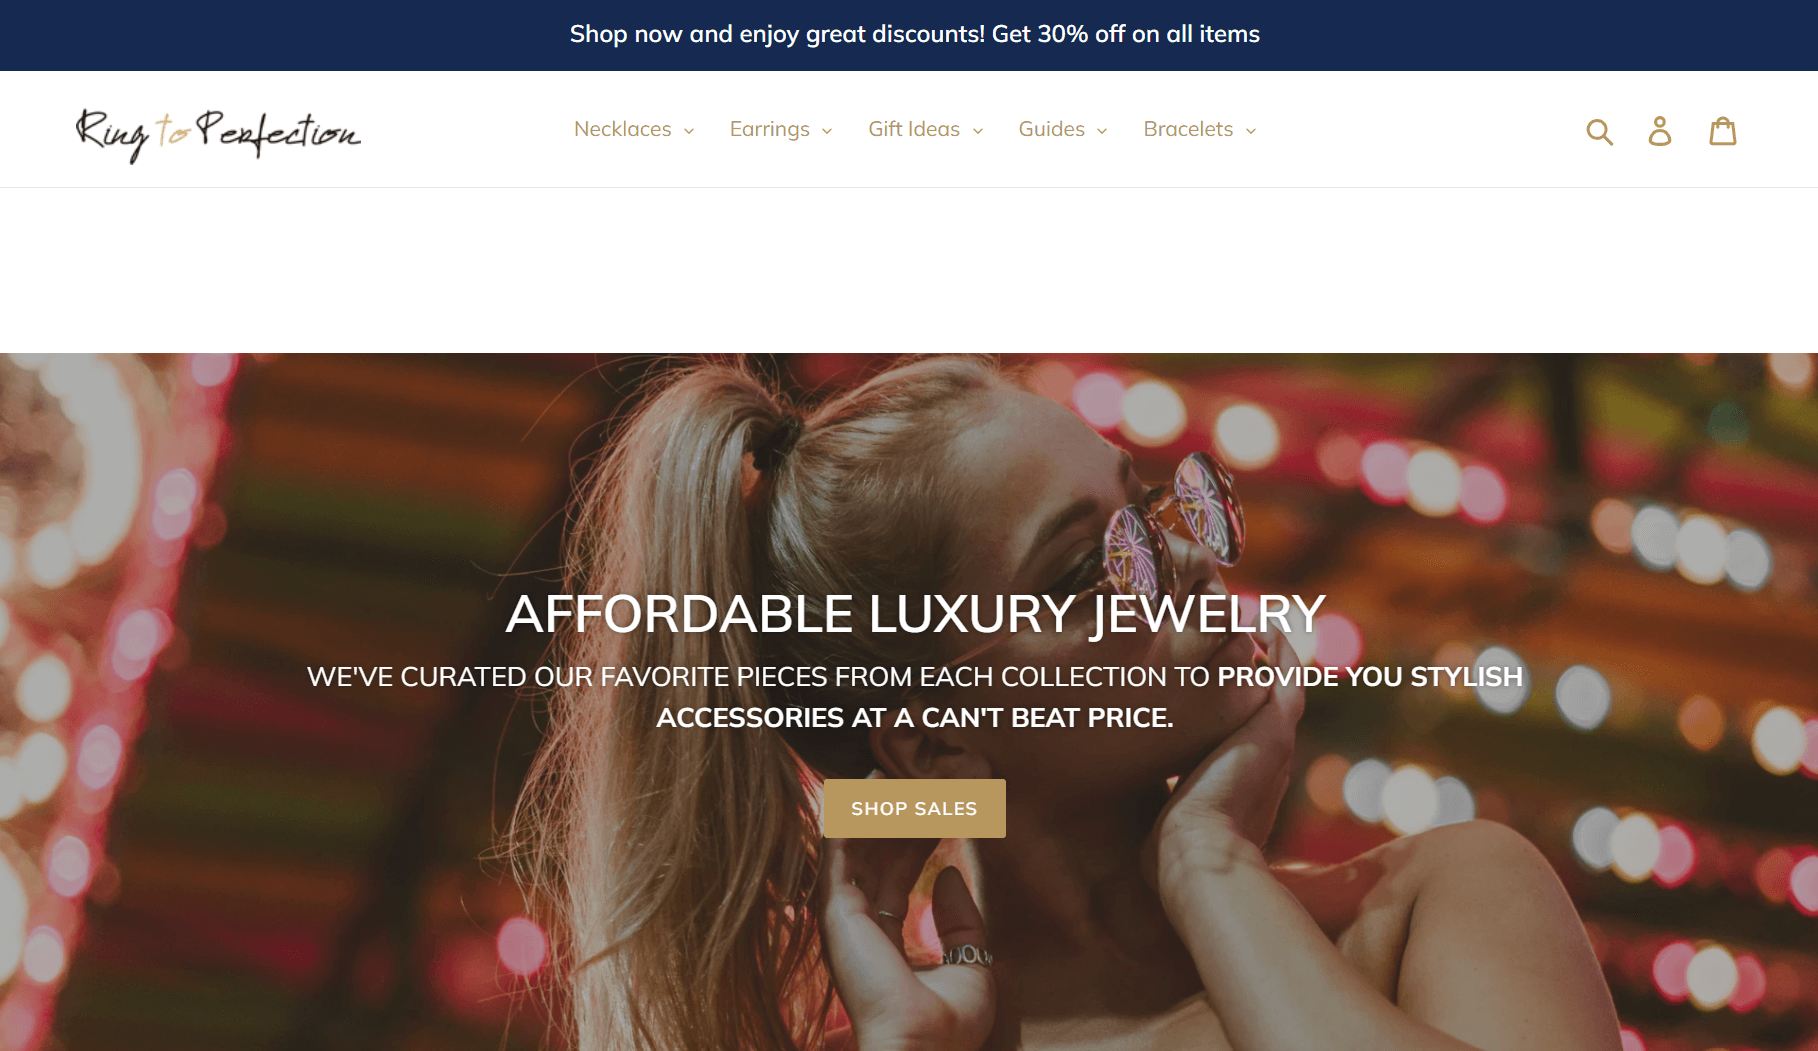Open the Bracelets menu label
The image size is (1818, 1051).
pyautogui.click(x=1188, y=129)
